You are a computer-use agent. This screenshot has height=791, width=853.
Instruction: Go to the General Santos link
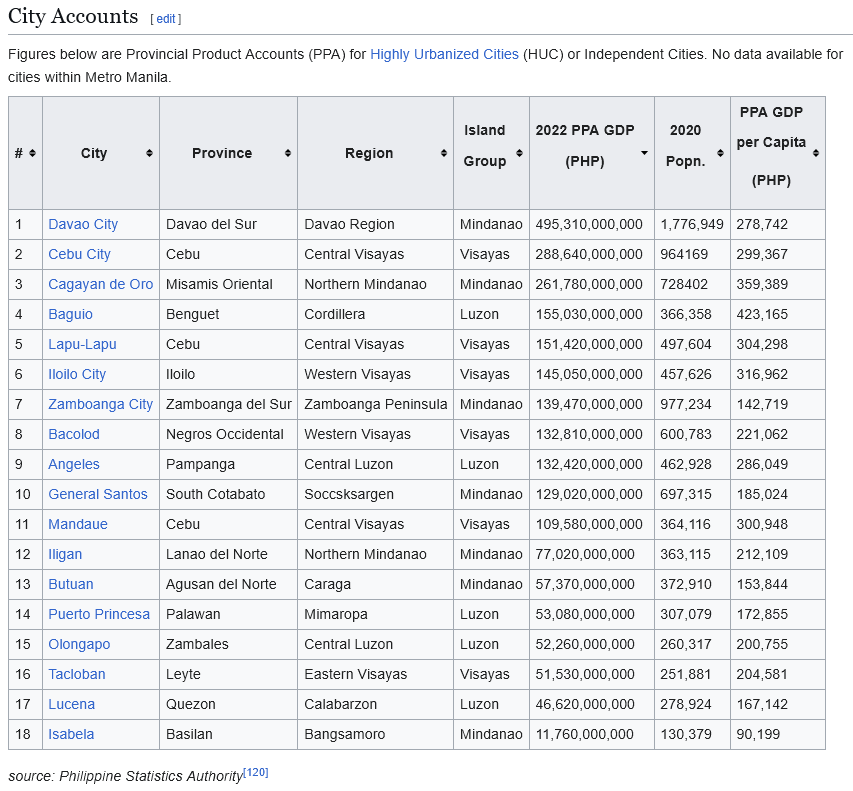[98, 494]
